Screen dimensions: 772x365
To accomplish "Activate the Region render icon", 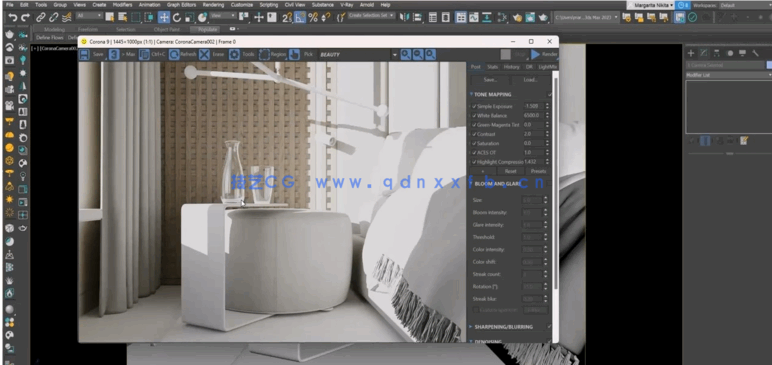I will 264,54.
